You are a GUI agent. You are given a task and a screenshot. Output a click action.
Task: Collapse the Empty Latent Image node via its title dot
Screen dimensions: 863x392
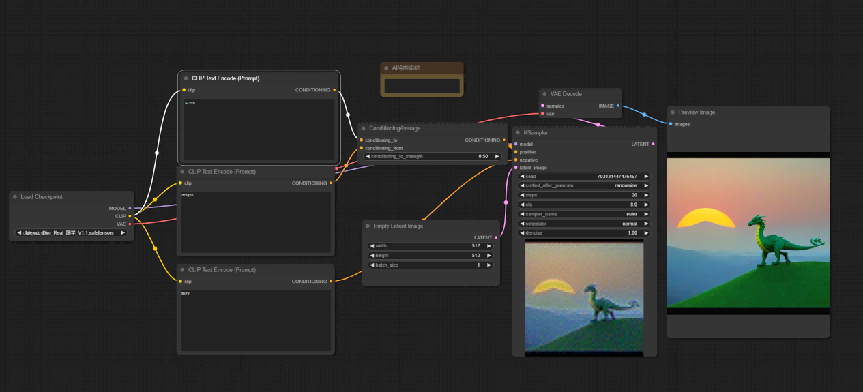tap(368, 226)
